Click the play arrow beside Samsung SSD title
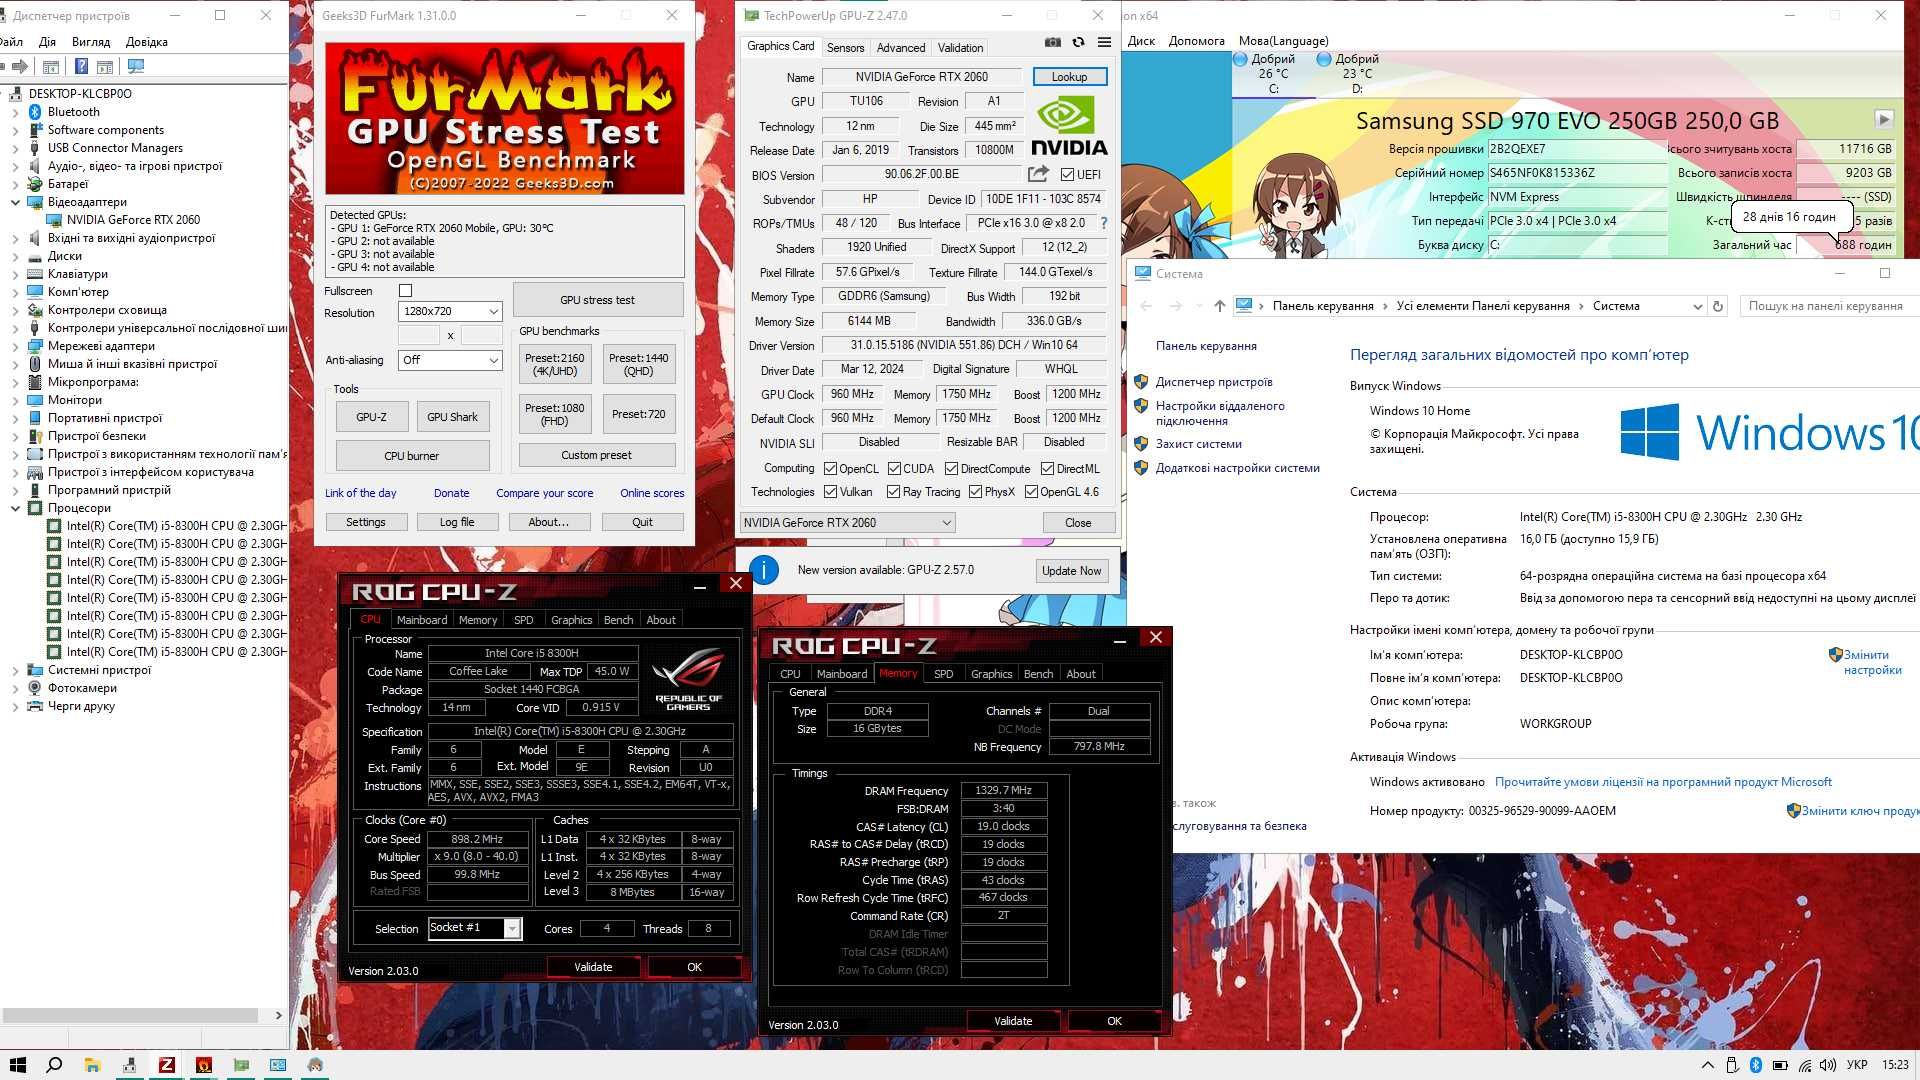Viewport: 1920px width, 1080px height. pyautogui.click(x=1884, y=119)
